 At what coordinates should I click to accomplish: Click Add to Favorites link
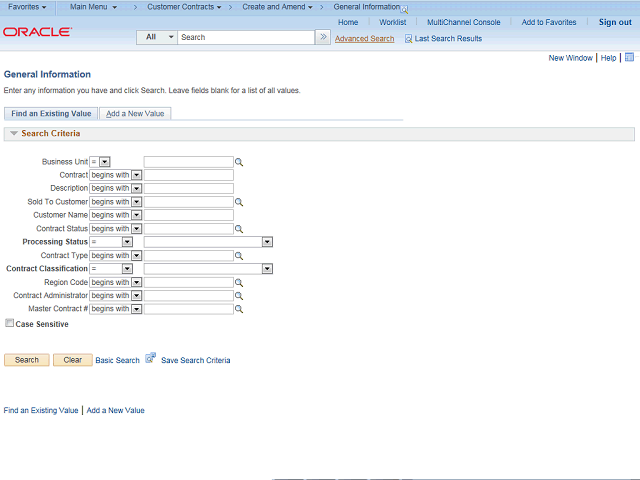pyautogui.click(x=549, y=22)
